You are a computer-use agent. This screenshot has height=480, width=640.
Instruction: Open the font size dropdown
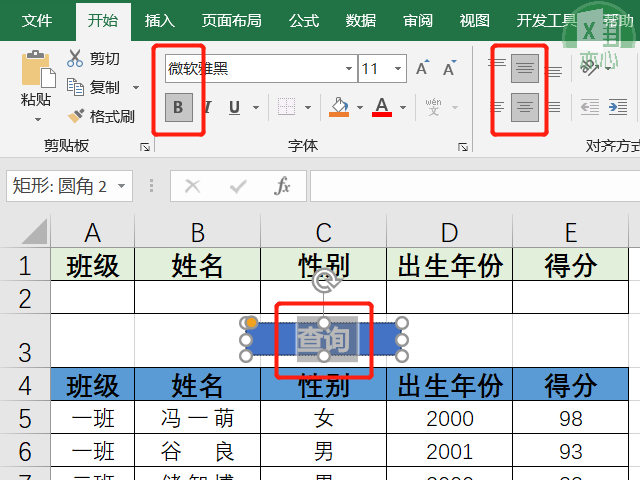(398, 69)
